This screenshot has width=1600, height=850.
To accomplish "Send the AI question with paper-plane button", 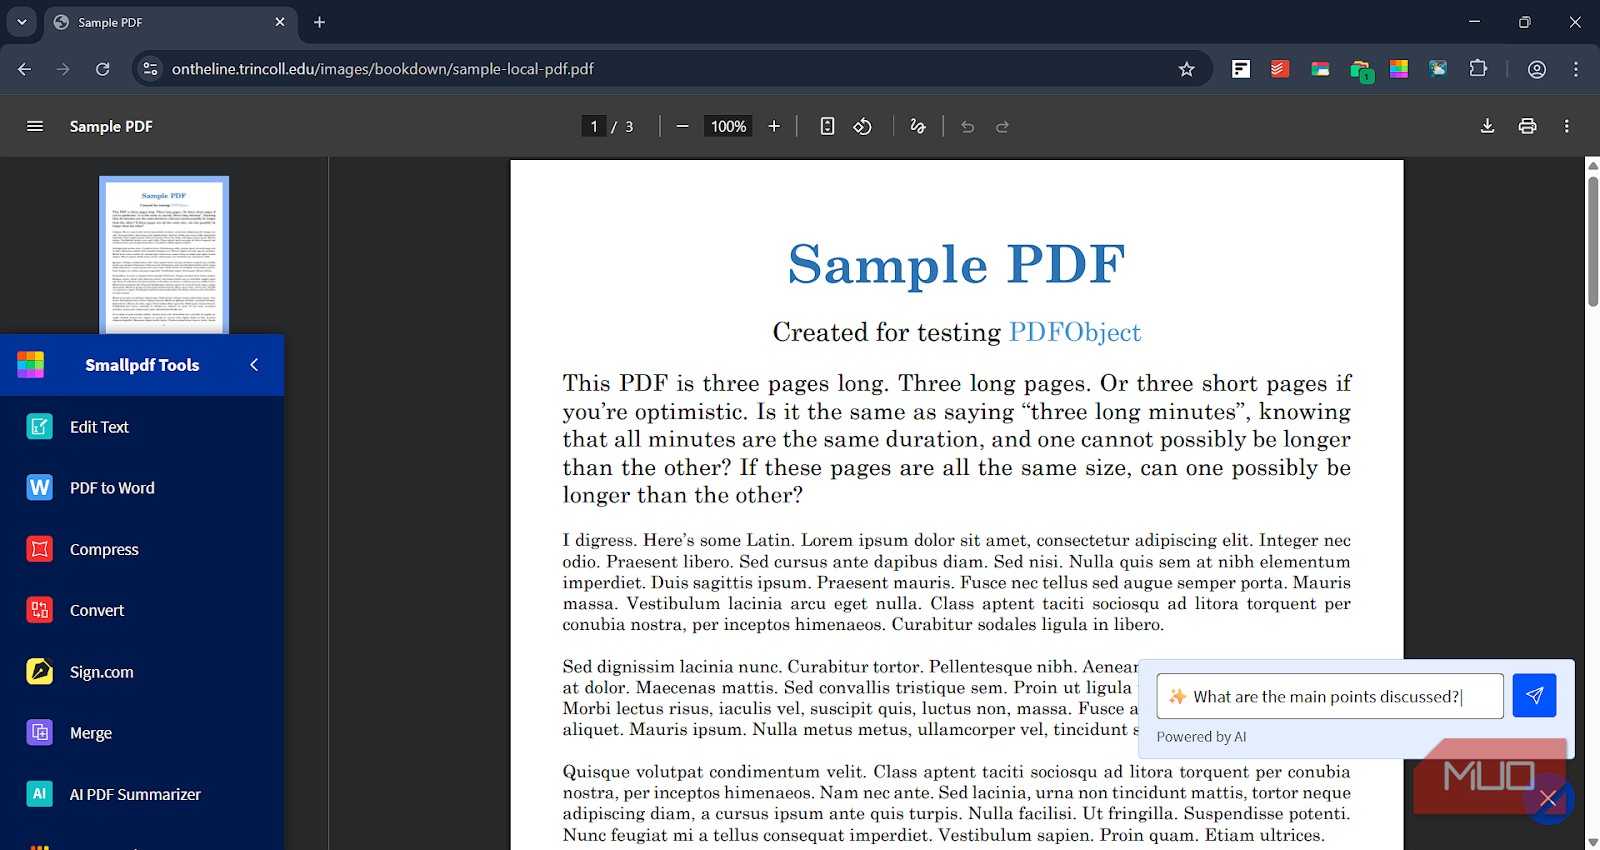I will coord(1534,695).
